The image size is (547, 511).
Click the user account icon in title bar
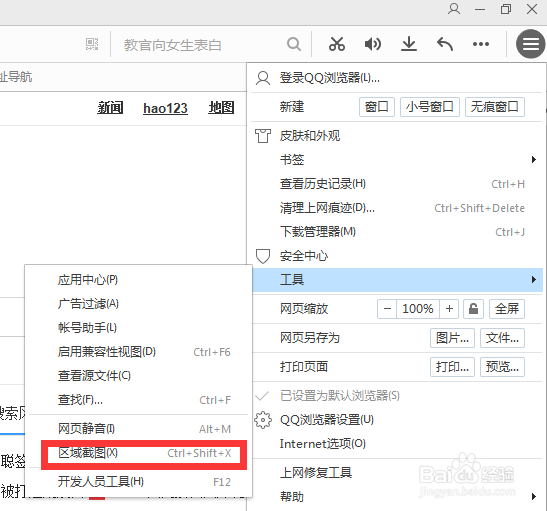[x=454, y=9]
